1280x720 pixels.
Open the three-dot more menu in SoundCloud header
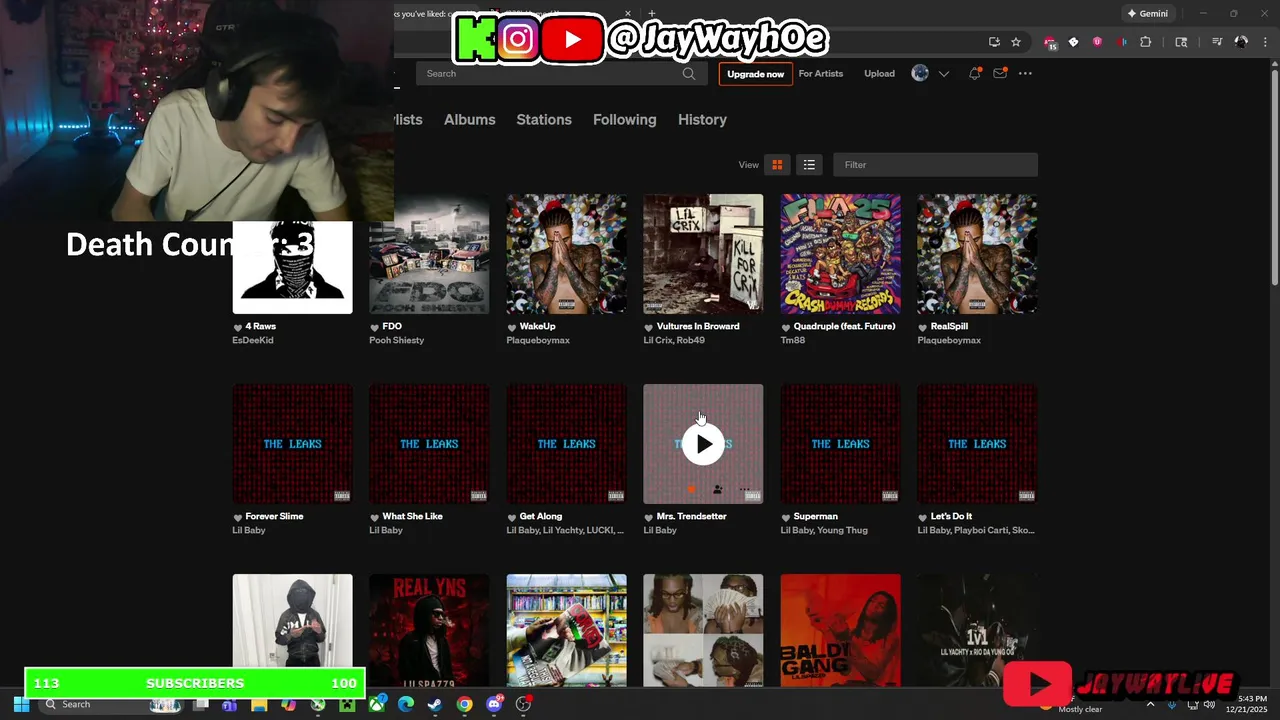[x=1025, y=74]
